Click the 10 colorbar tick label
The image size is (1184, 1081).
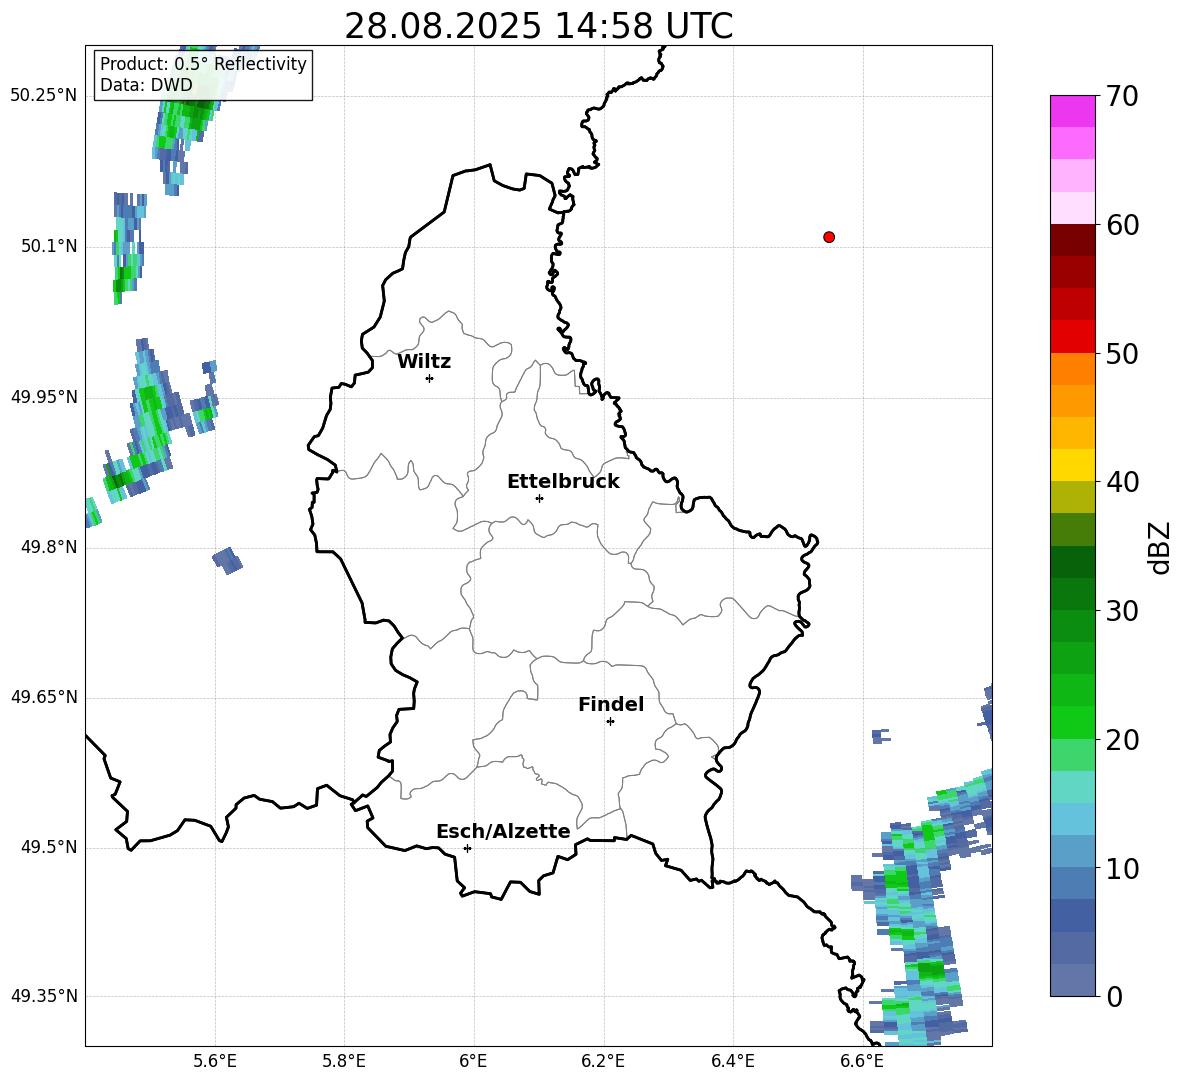click(x=1122, y=869)
